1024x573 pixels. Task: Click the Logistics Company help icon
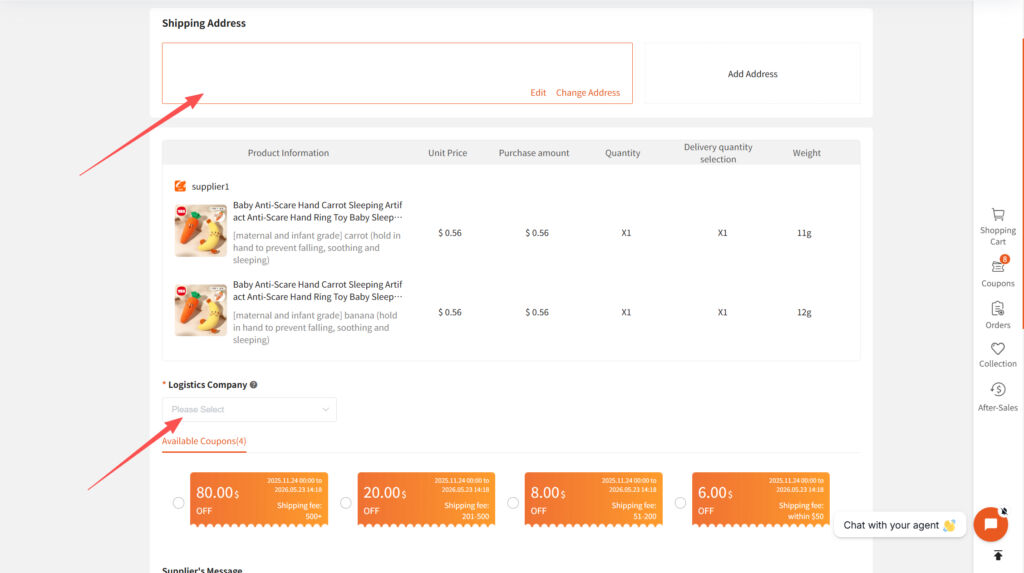pyautogui.click(x=254, y=385)
